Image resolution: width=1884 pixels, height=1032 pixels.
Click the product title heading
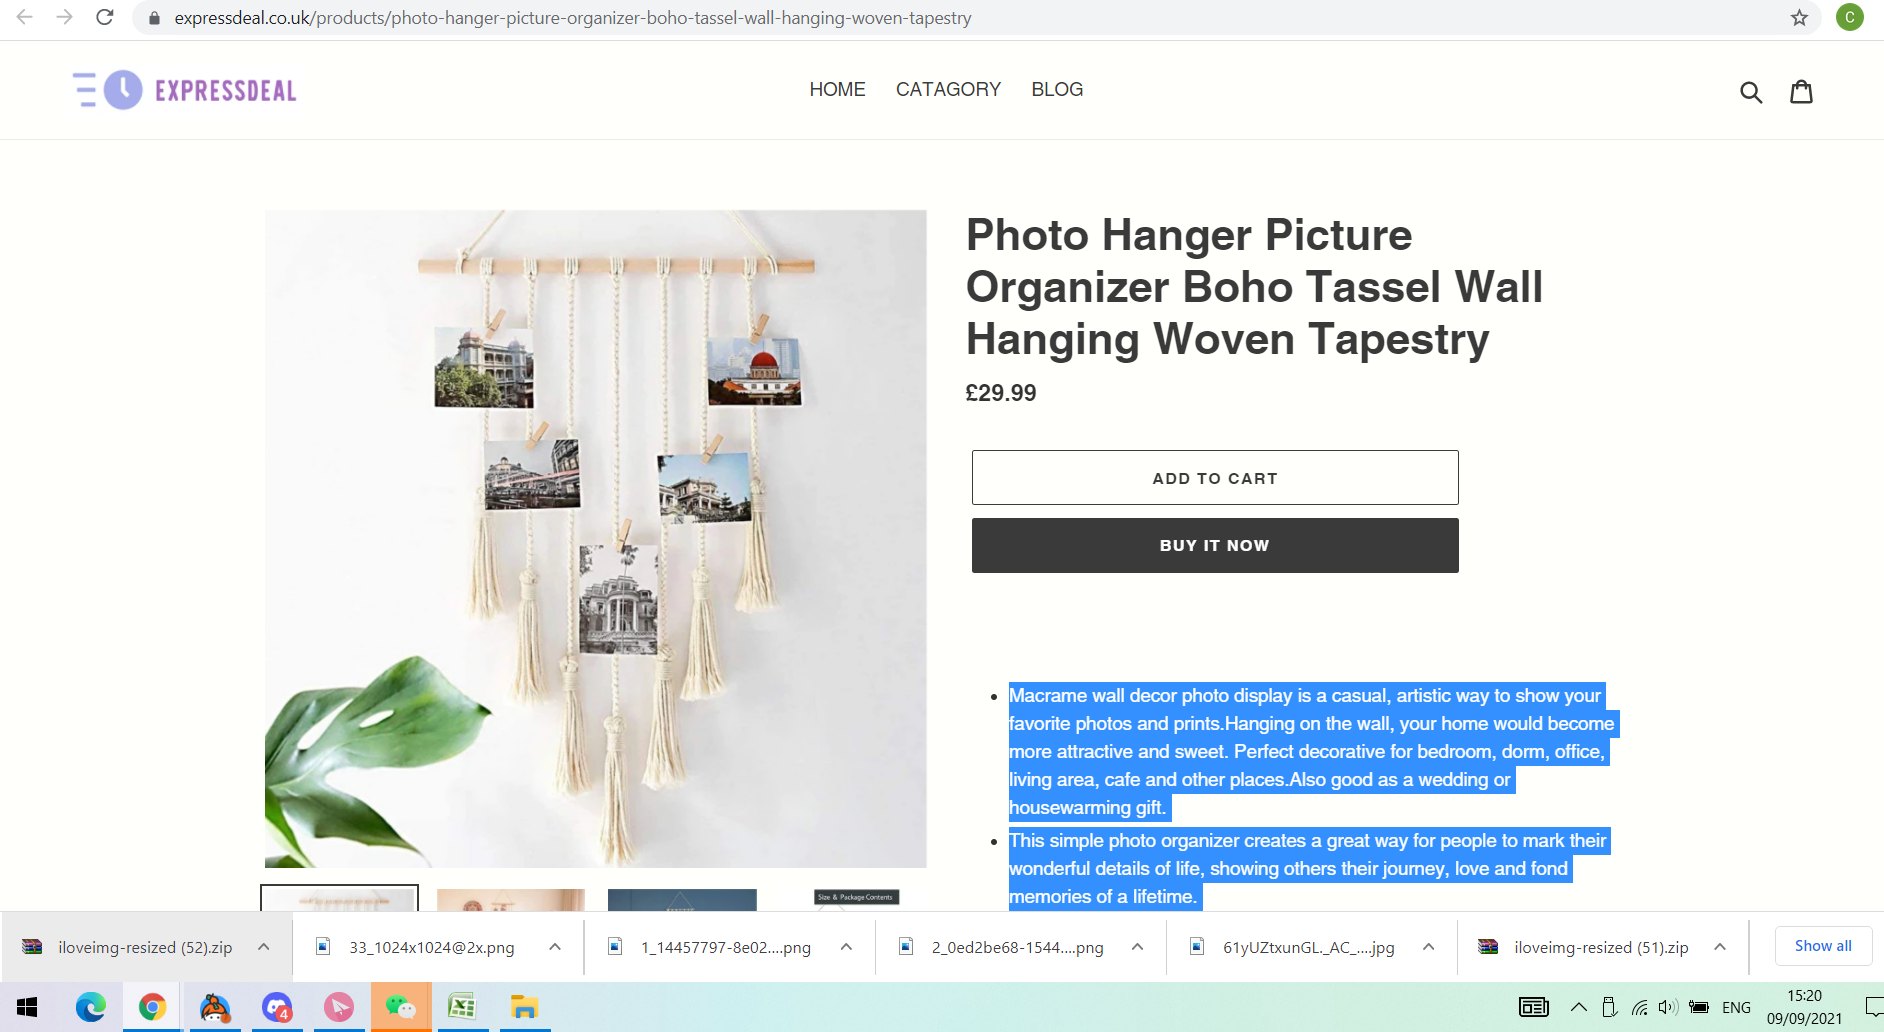click(1254, 287)
